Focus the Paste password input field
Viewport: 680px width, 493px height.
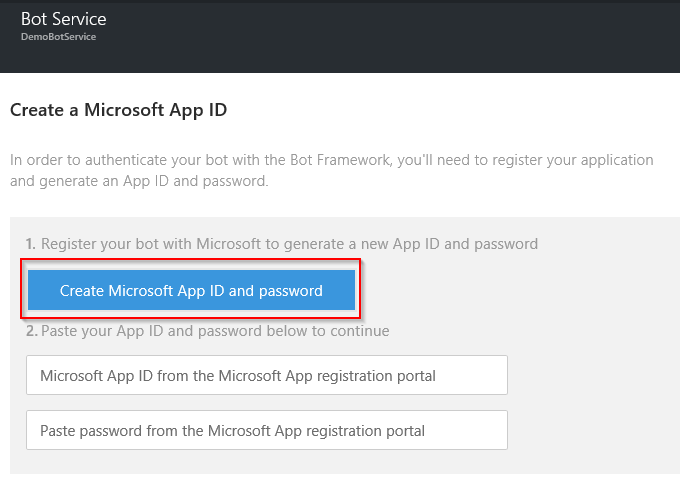point(267,431)
